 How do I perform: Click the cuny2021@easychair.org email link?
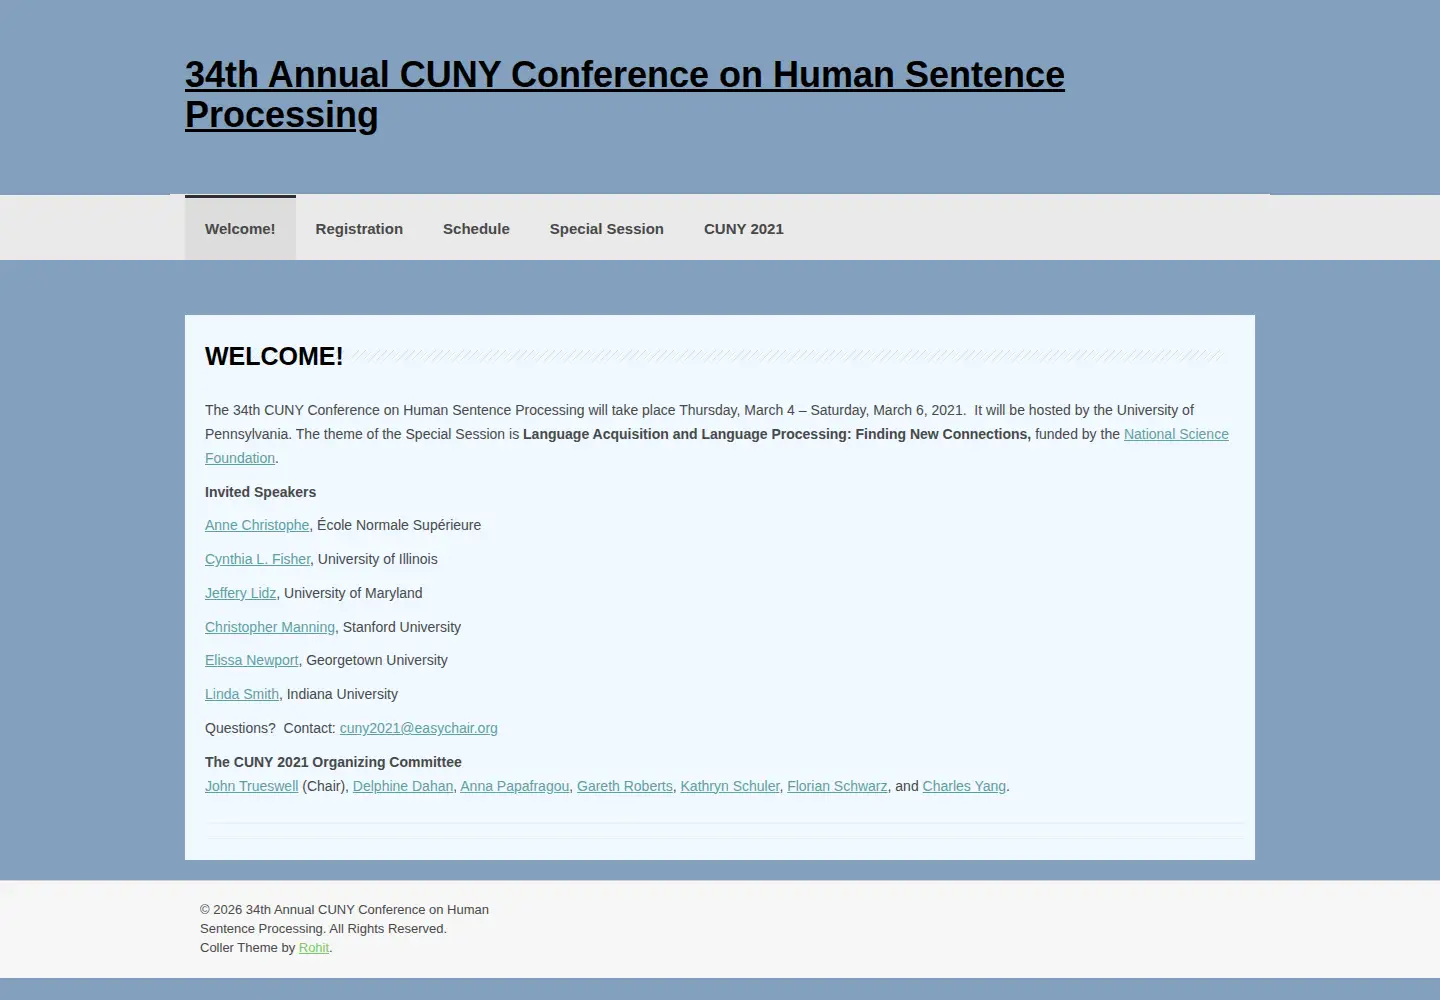point(418,728)
